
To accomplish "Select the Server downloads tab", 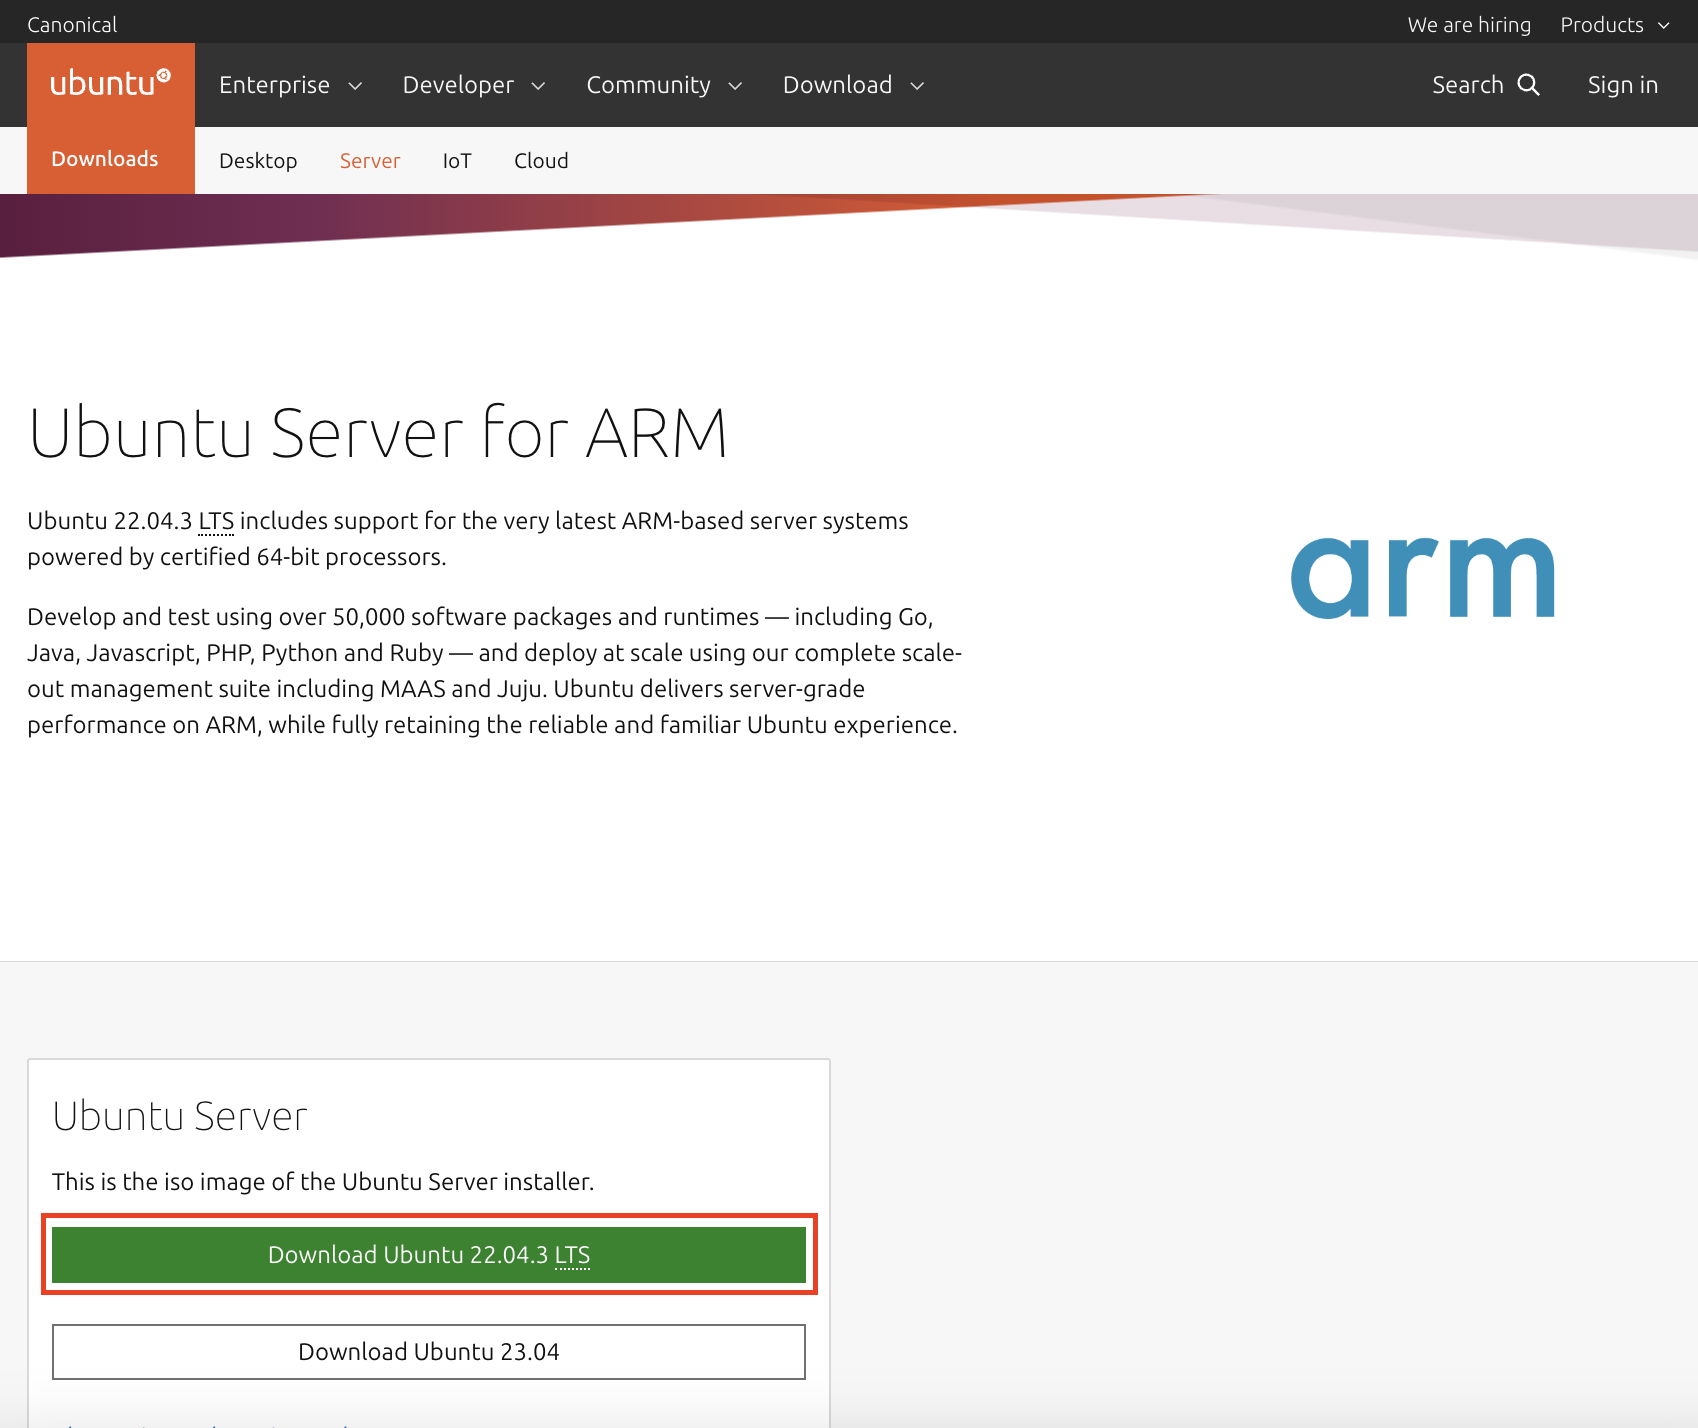I will (x=370, y=161).
